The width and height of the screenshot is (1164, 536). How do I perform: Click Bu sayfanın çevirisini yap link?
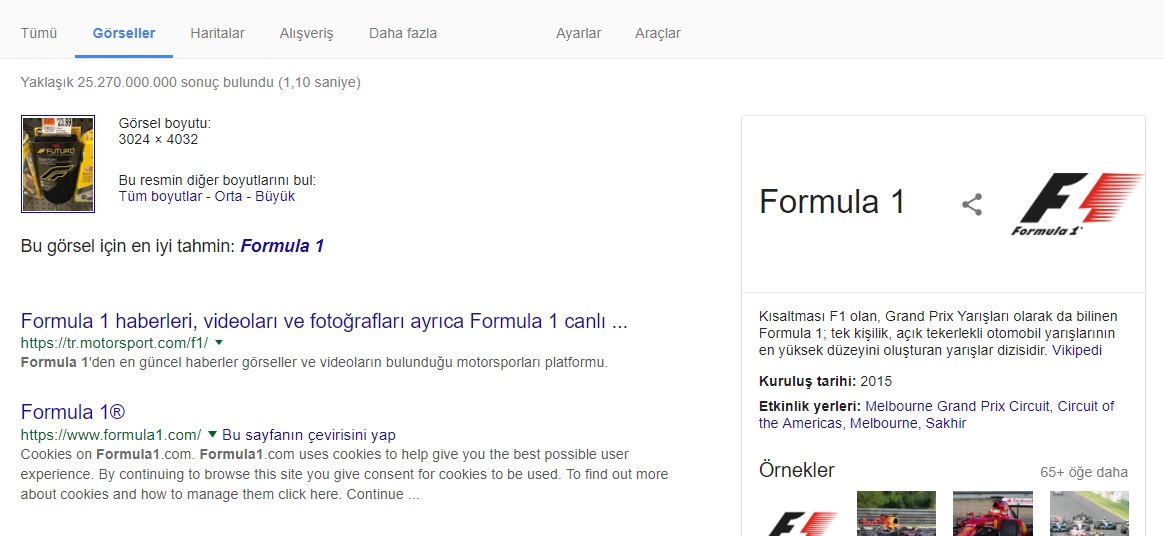[309, 434]
